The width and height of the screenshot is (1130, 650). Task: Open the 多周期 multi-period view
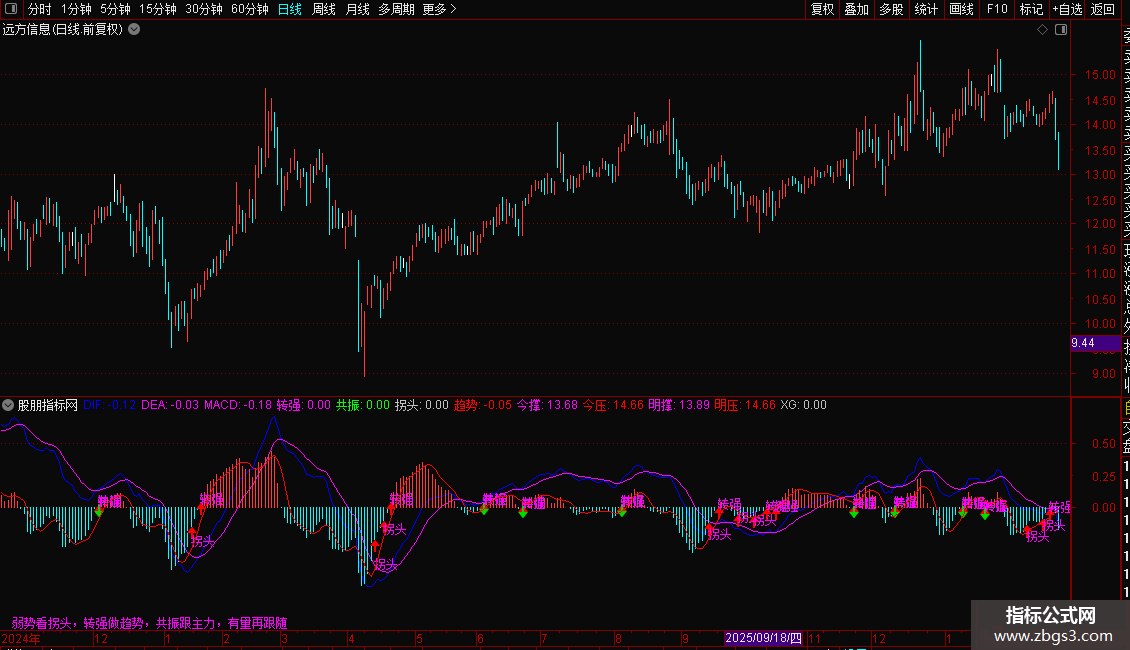tap(396, 9)
